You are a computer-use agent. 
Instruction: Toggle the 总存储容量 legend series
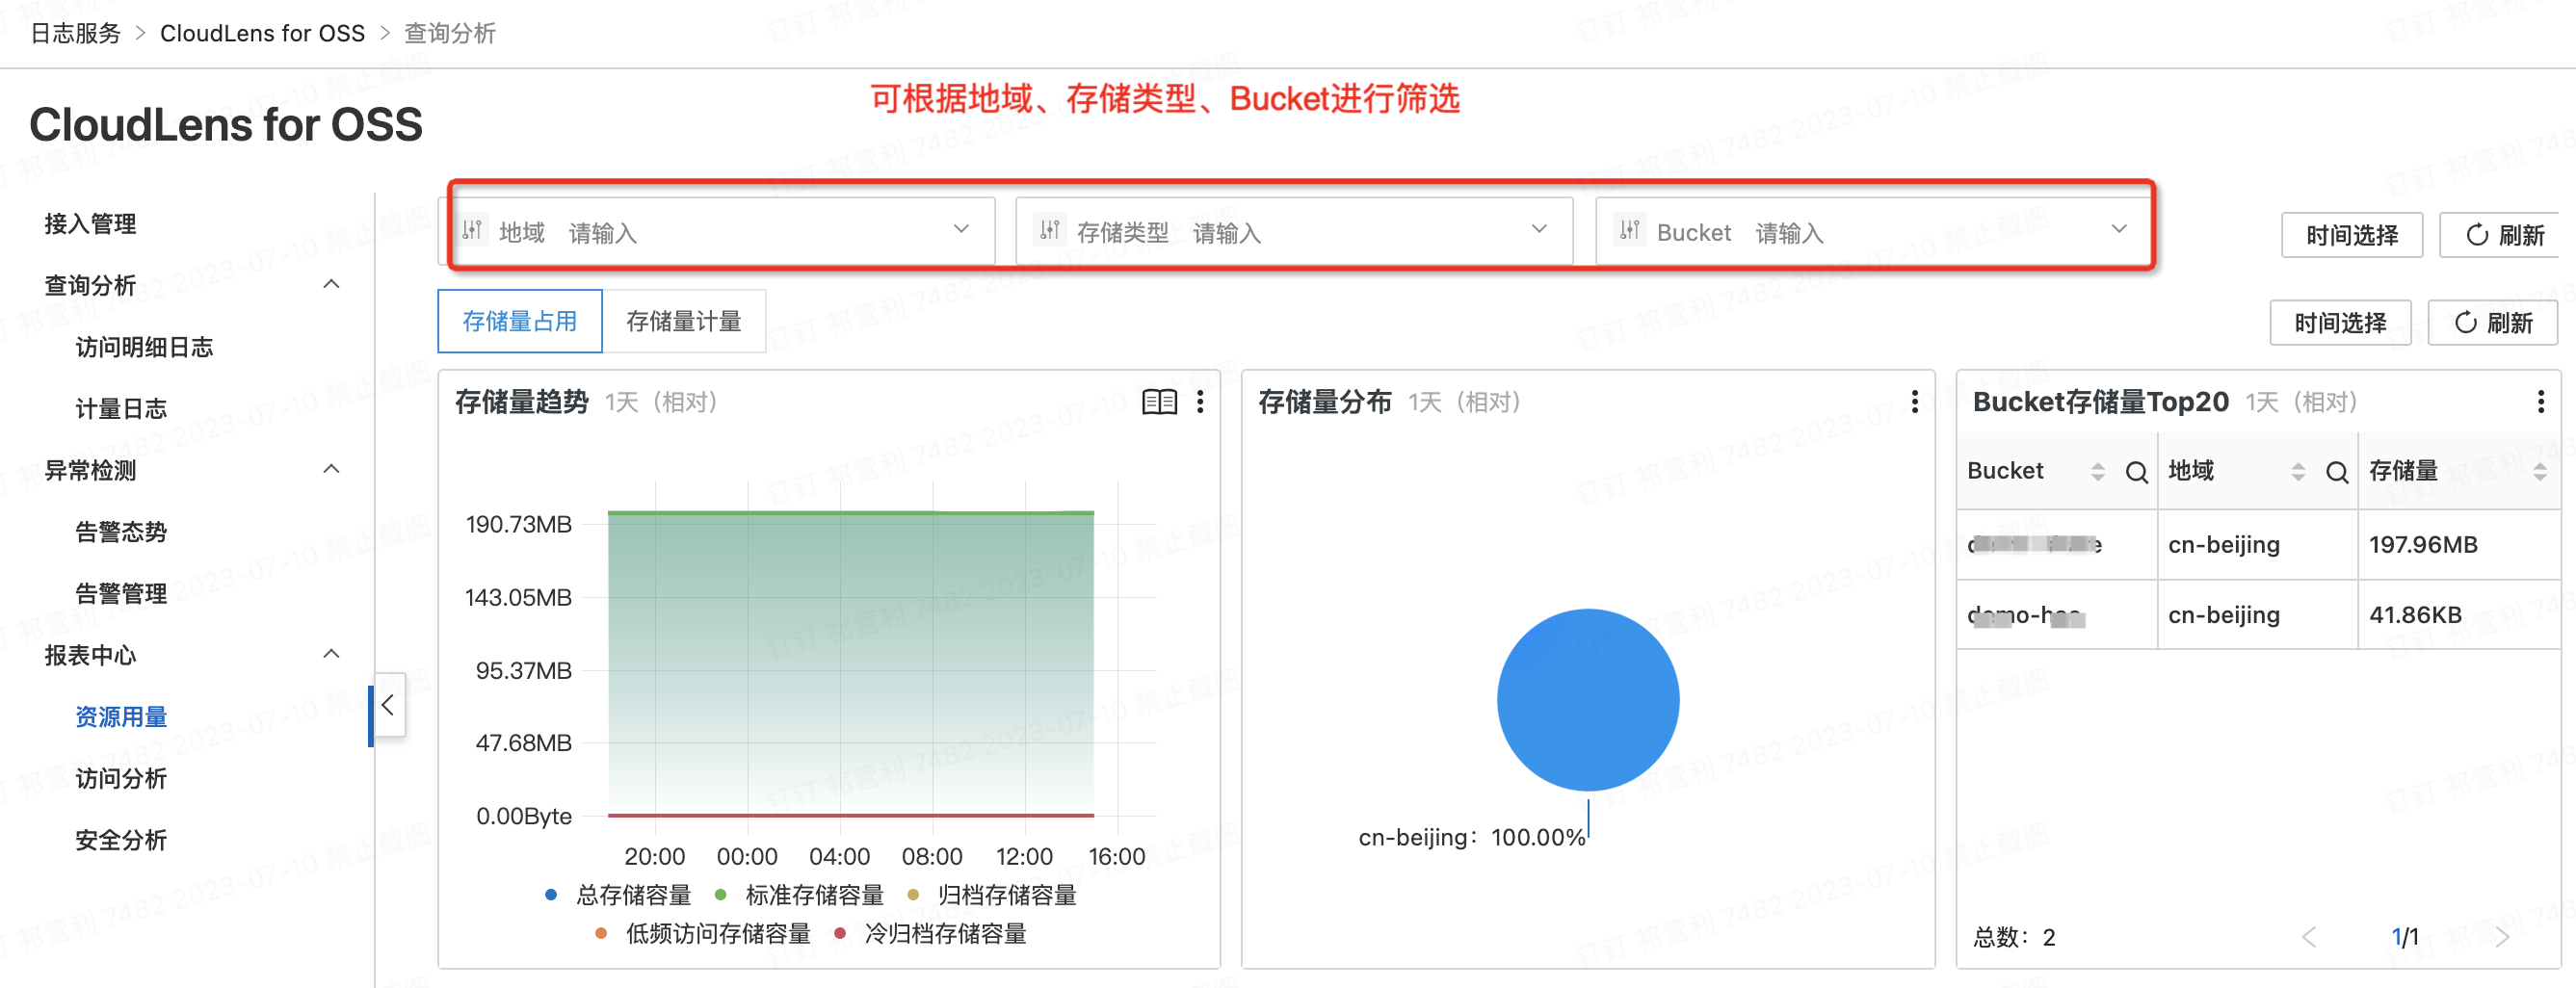pos(618,895)
